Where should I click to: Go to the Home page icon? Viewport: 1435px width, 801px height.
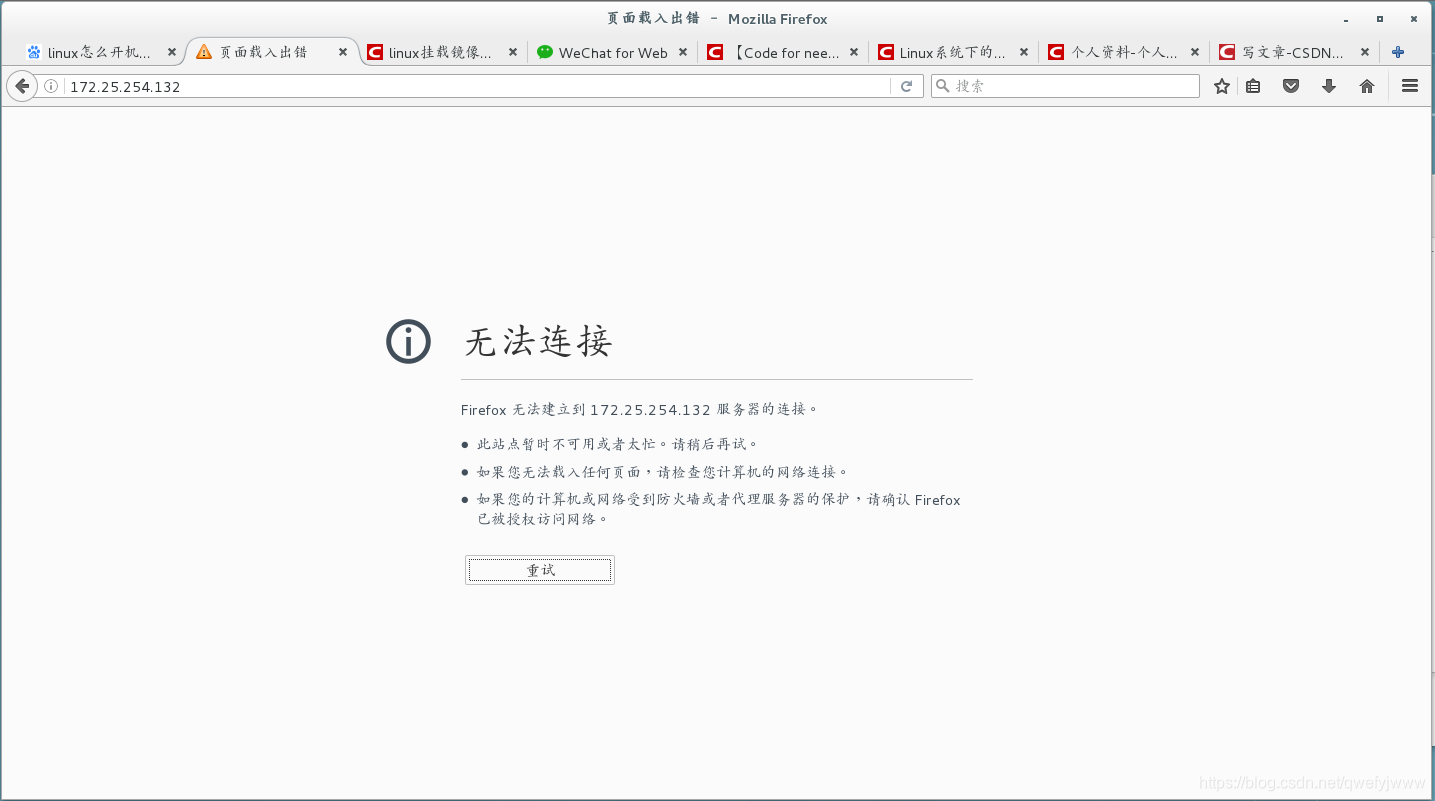pos(1367,87)
